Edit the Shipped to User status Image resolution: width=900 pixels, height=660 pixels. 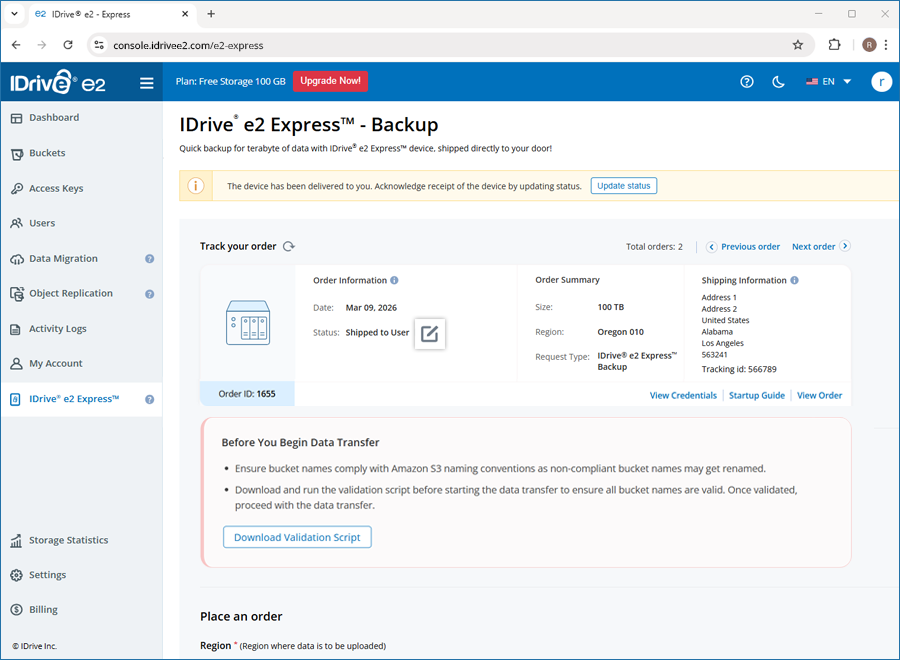(430, 333)
